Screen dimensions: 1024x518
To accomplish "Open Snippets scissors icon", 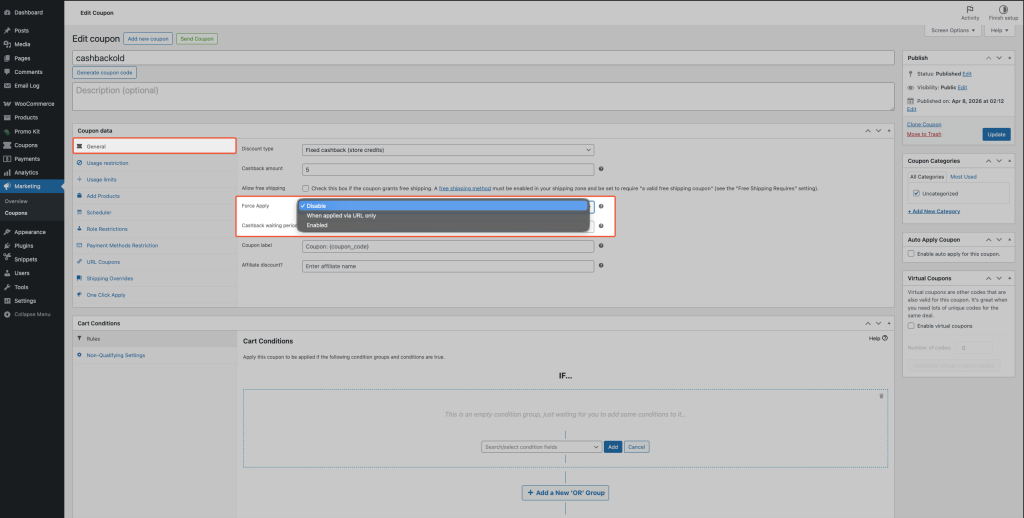I will (7, 259).
